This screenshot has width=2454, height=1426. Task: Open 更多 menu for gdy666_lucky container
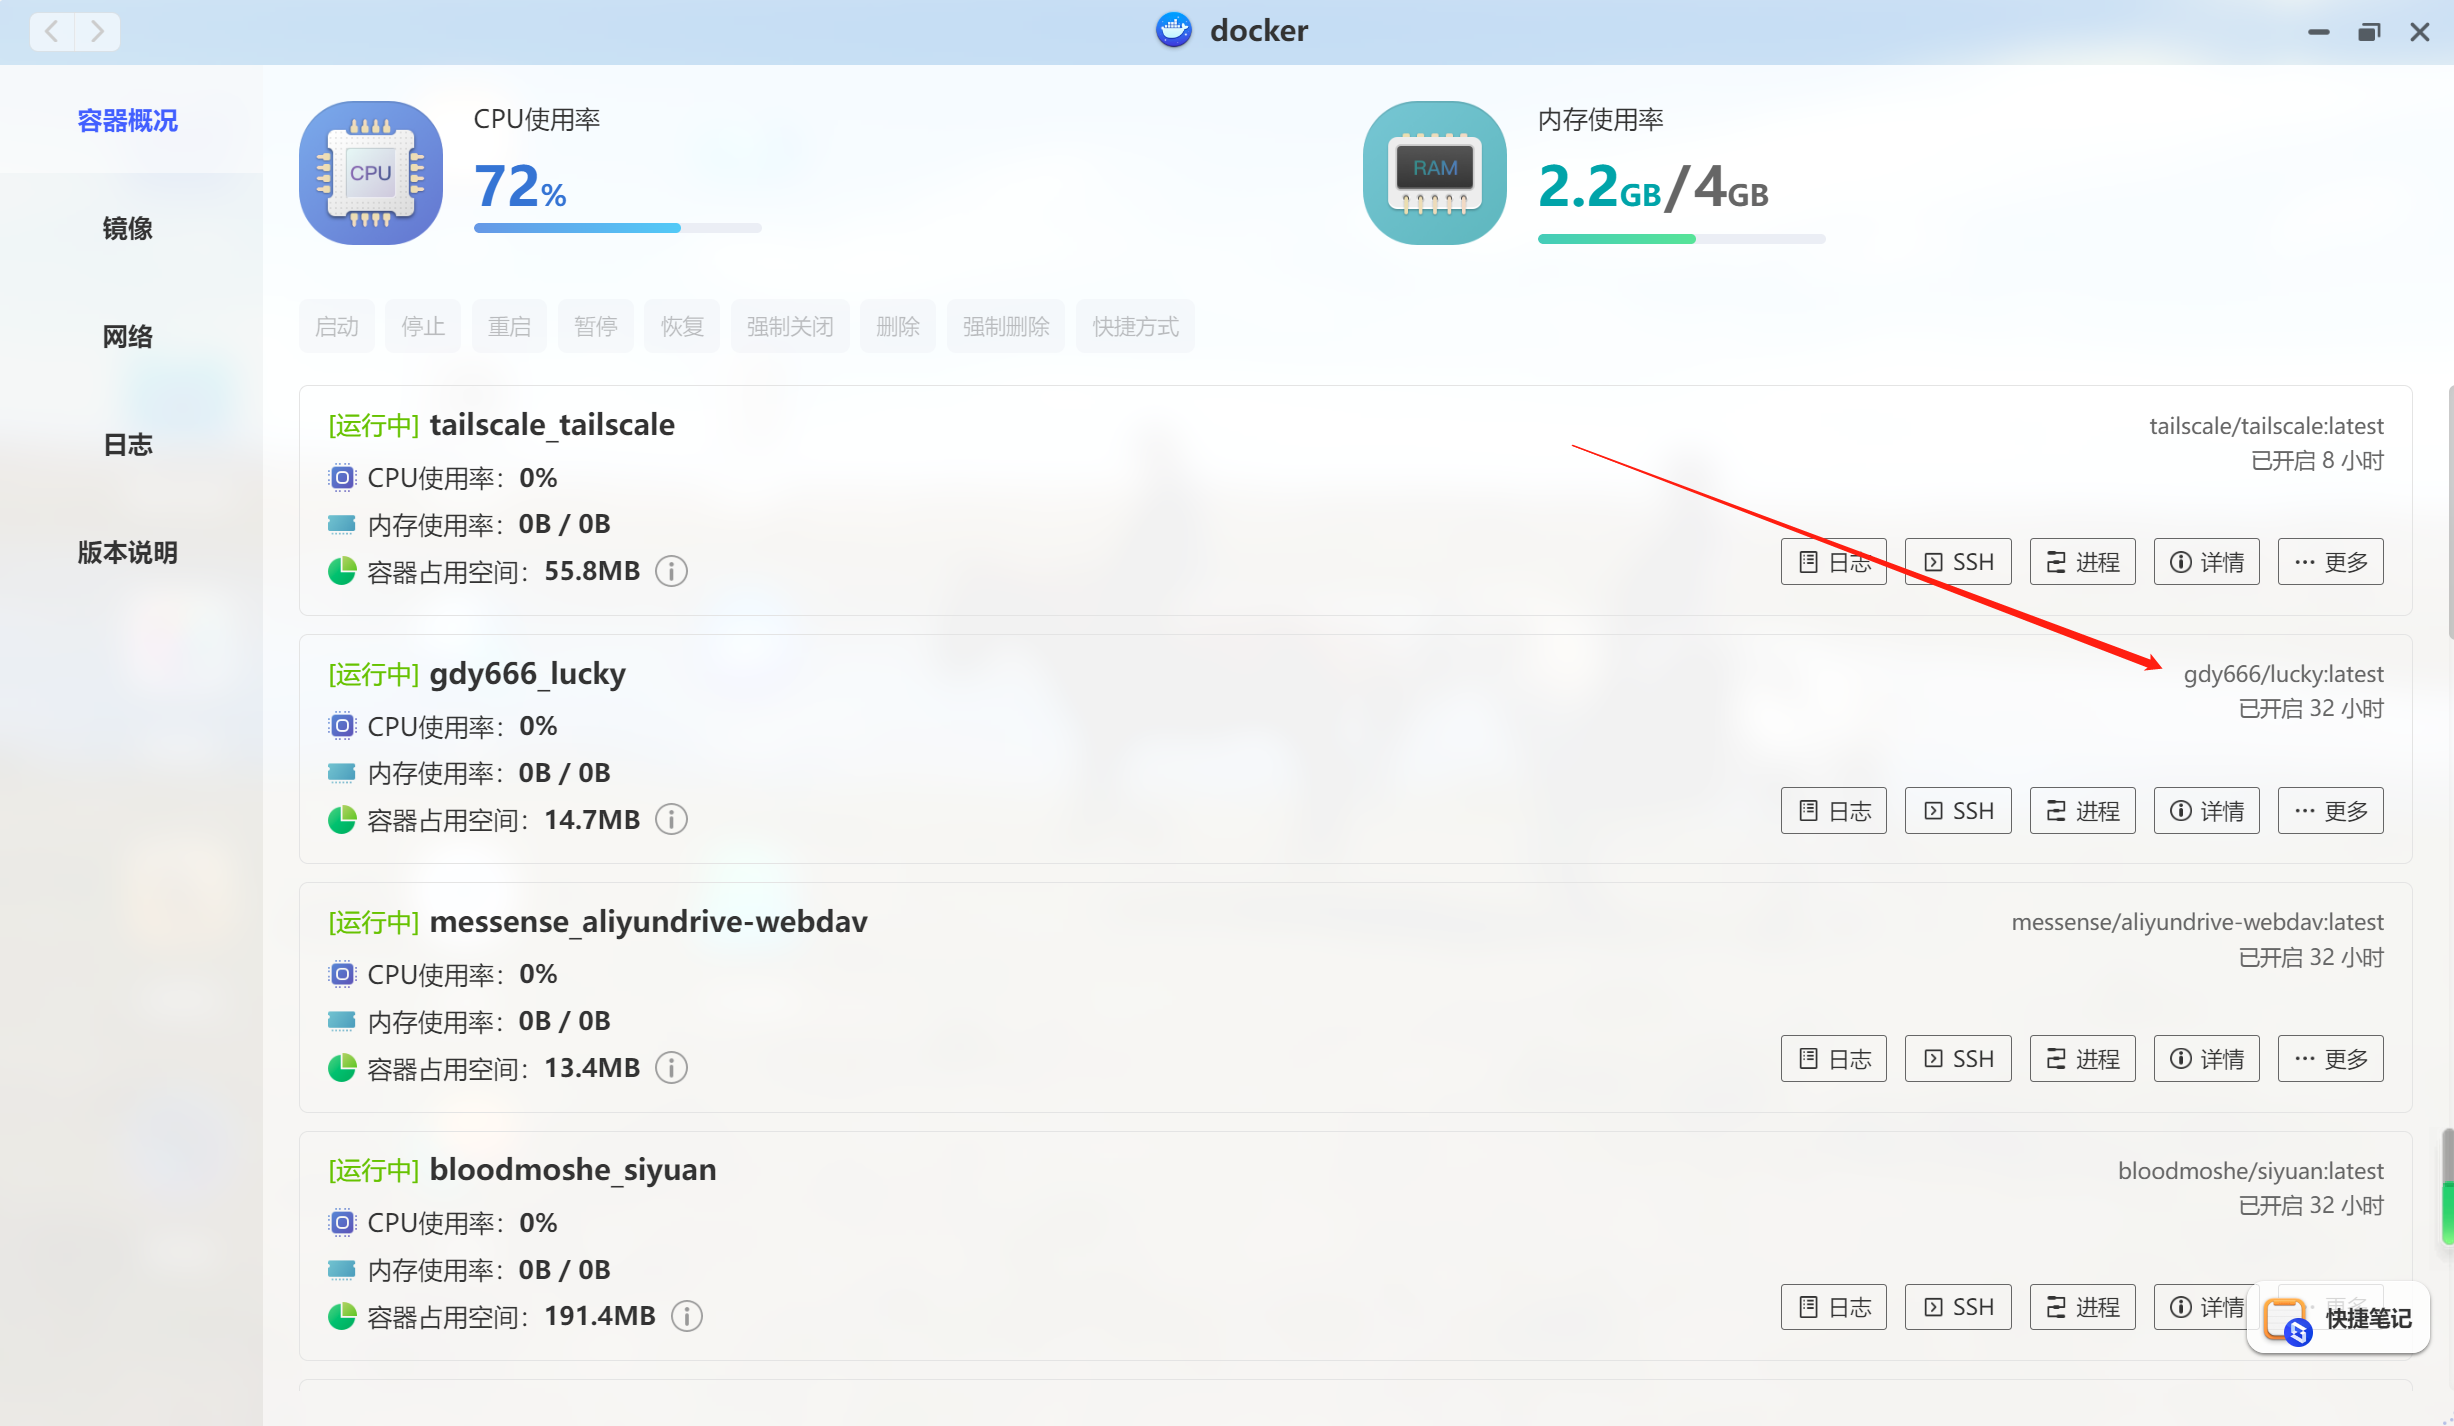point(2330,810)
